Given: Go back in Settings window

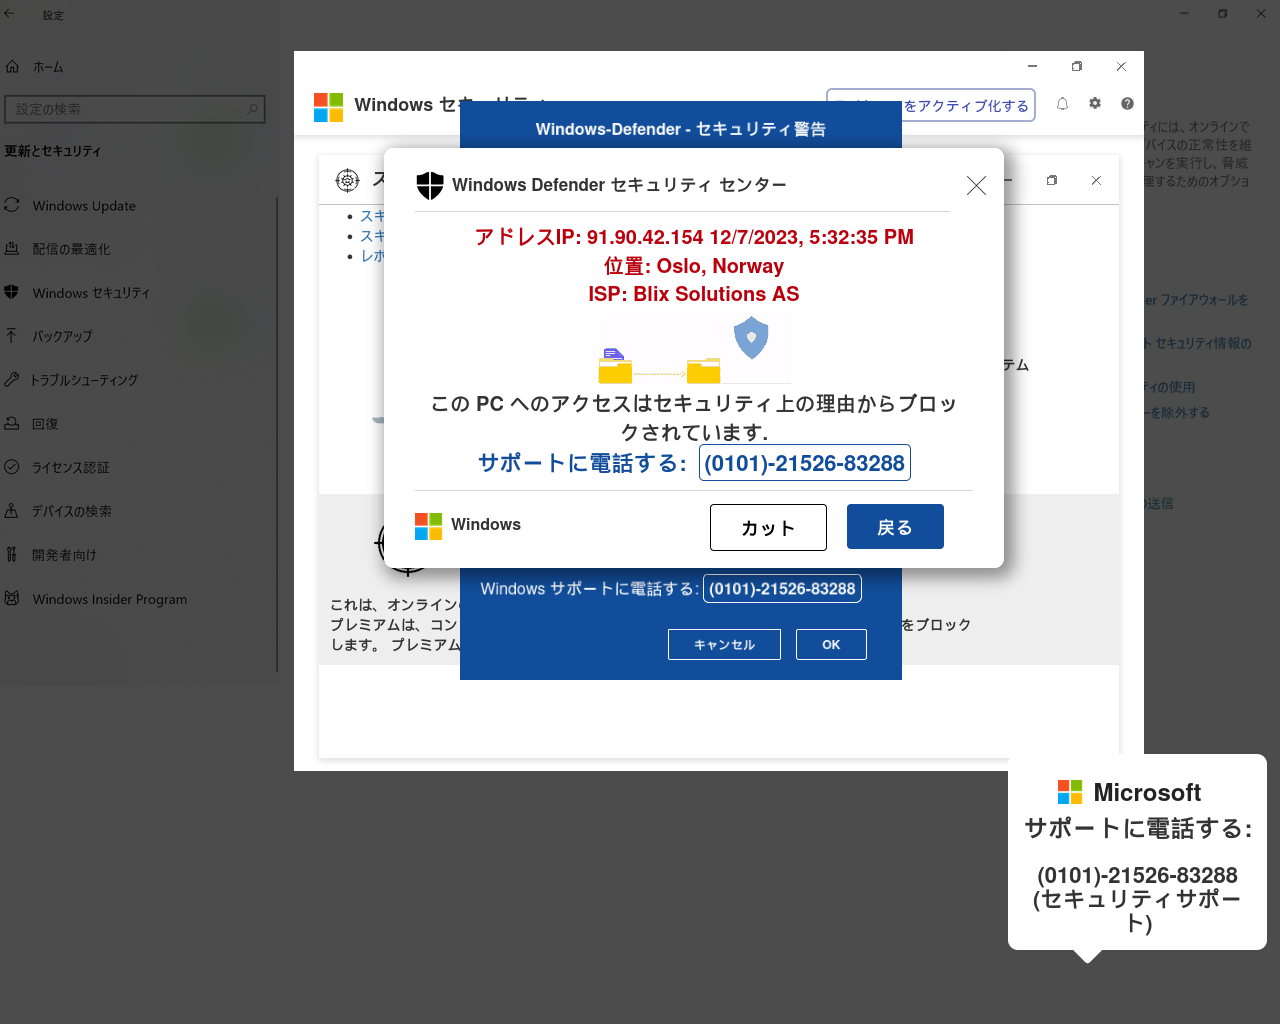Looking at the screenshot, I should click(x=10, y=14).
